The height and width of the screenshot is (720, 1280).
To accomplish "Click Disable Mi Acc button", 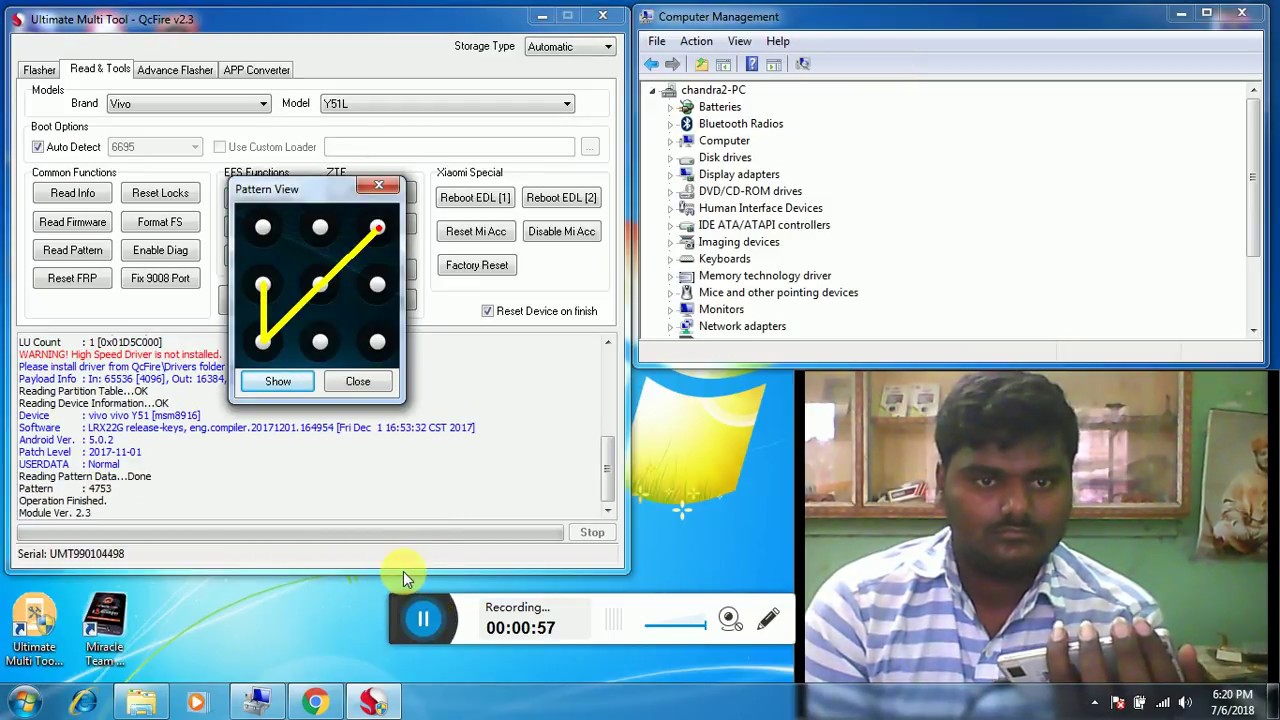I will point(561,232).
